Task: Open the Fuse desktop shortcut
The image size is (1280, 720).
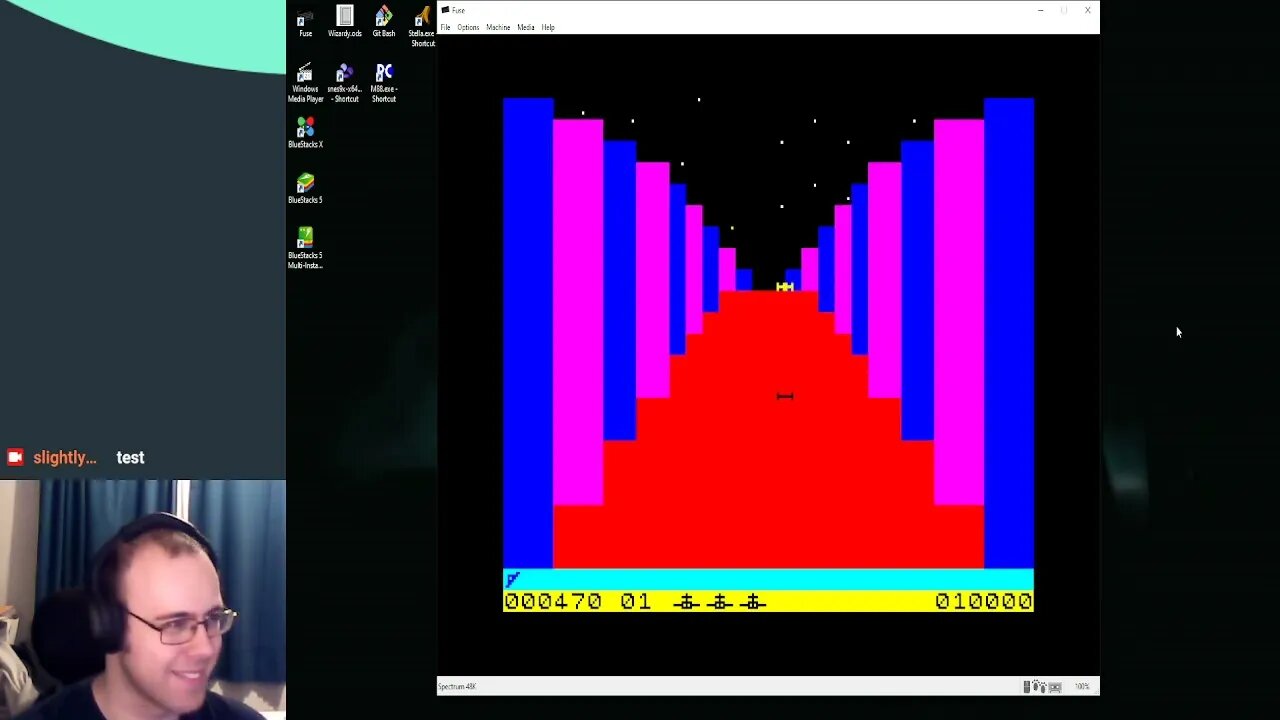Action: point(305,22)
